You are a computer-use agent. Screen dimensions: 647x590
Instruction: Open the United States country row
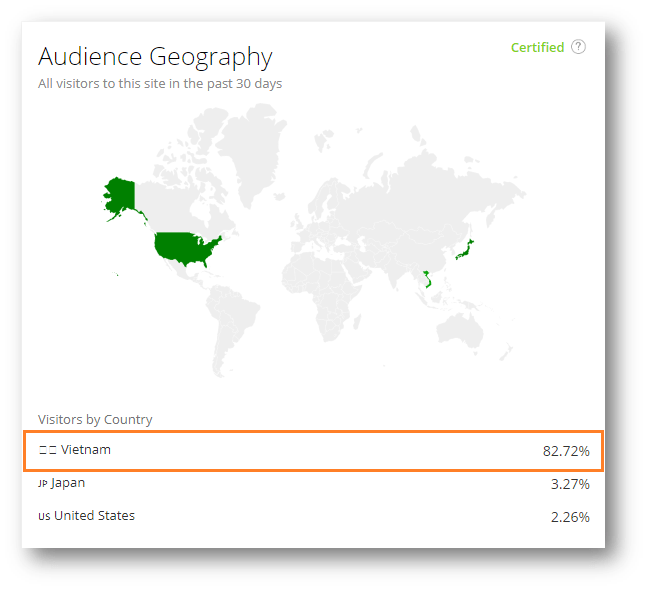314,516
